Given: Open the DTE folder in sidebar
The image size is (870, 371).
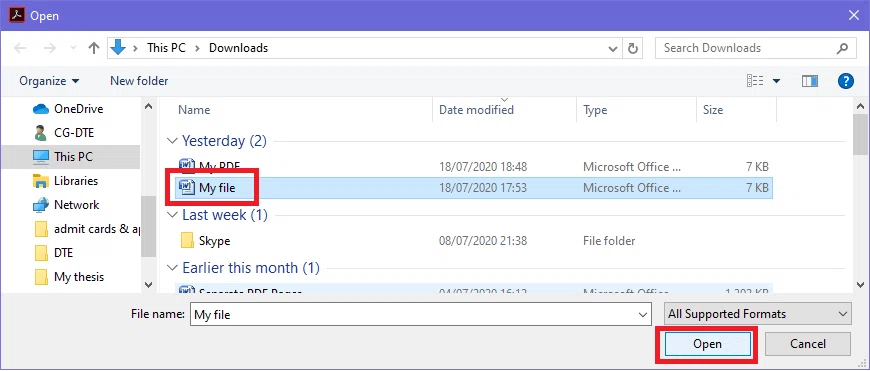Looking at the screenshot, I should click(63, 253).
